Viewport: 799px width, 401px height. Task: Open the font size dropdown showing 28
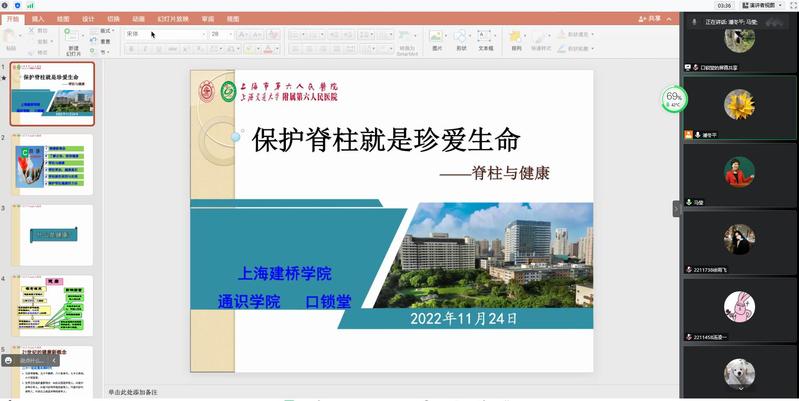click(x=220, y=33)
